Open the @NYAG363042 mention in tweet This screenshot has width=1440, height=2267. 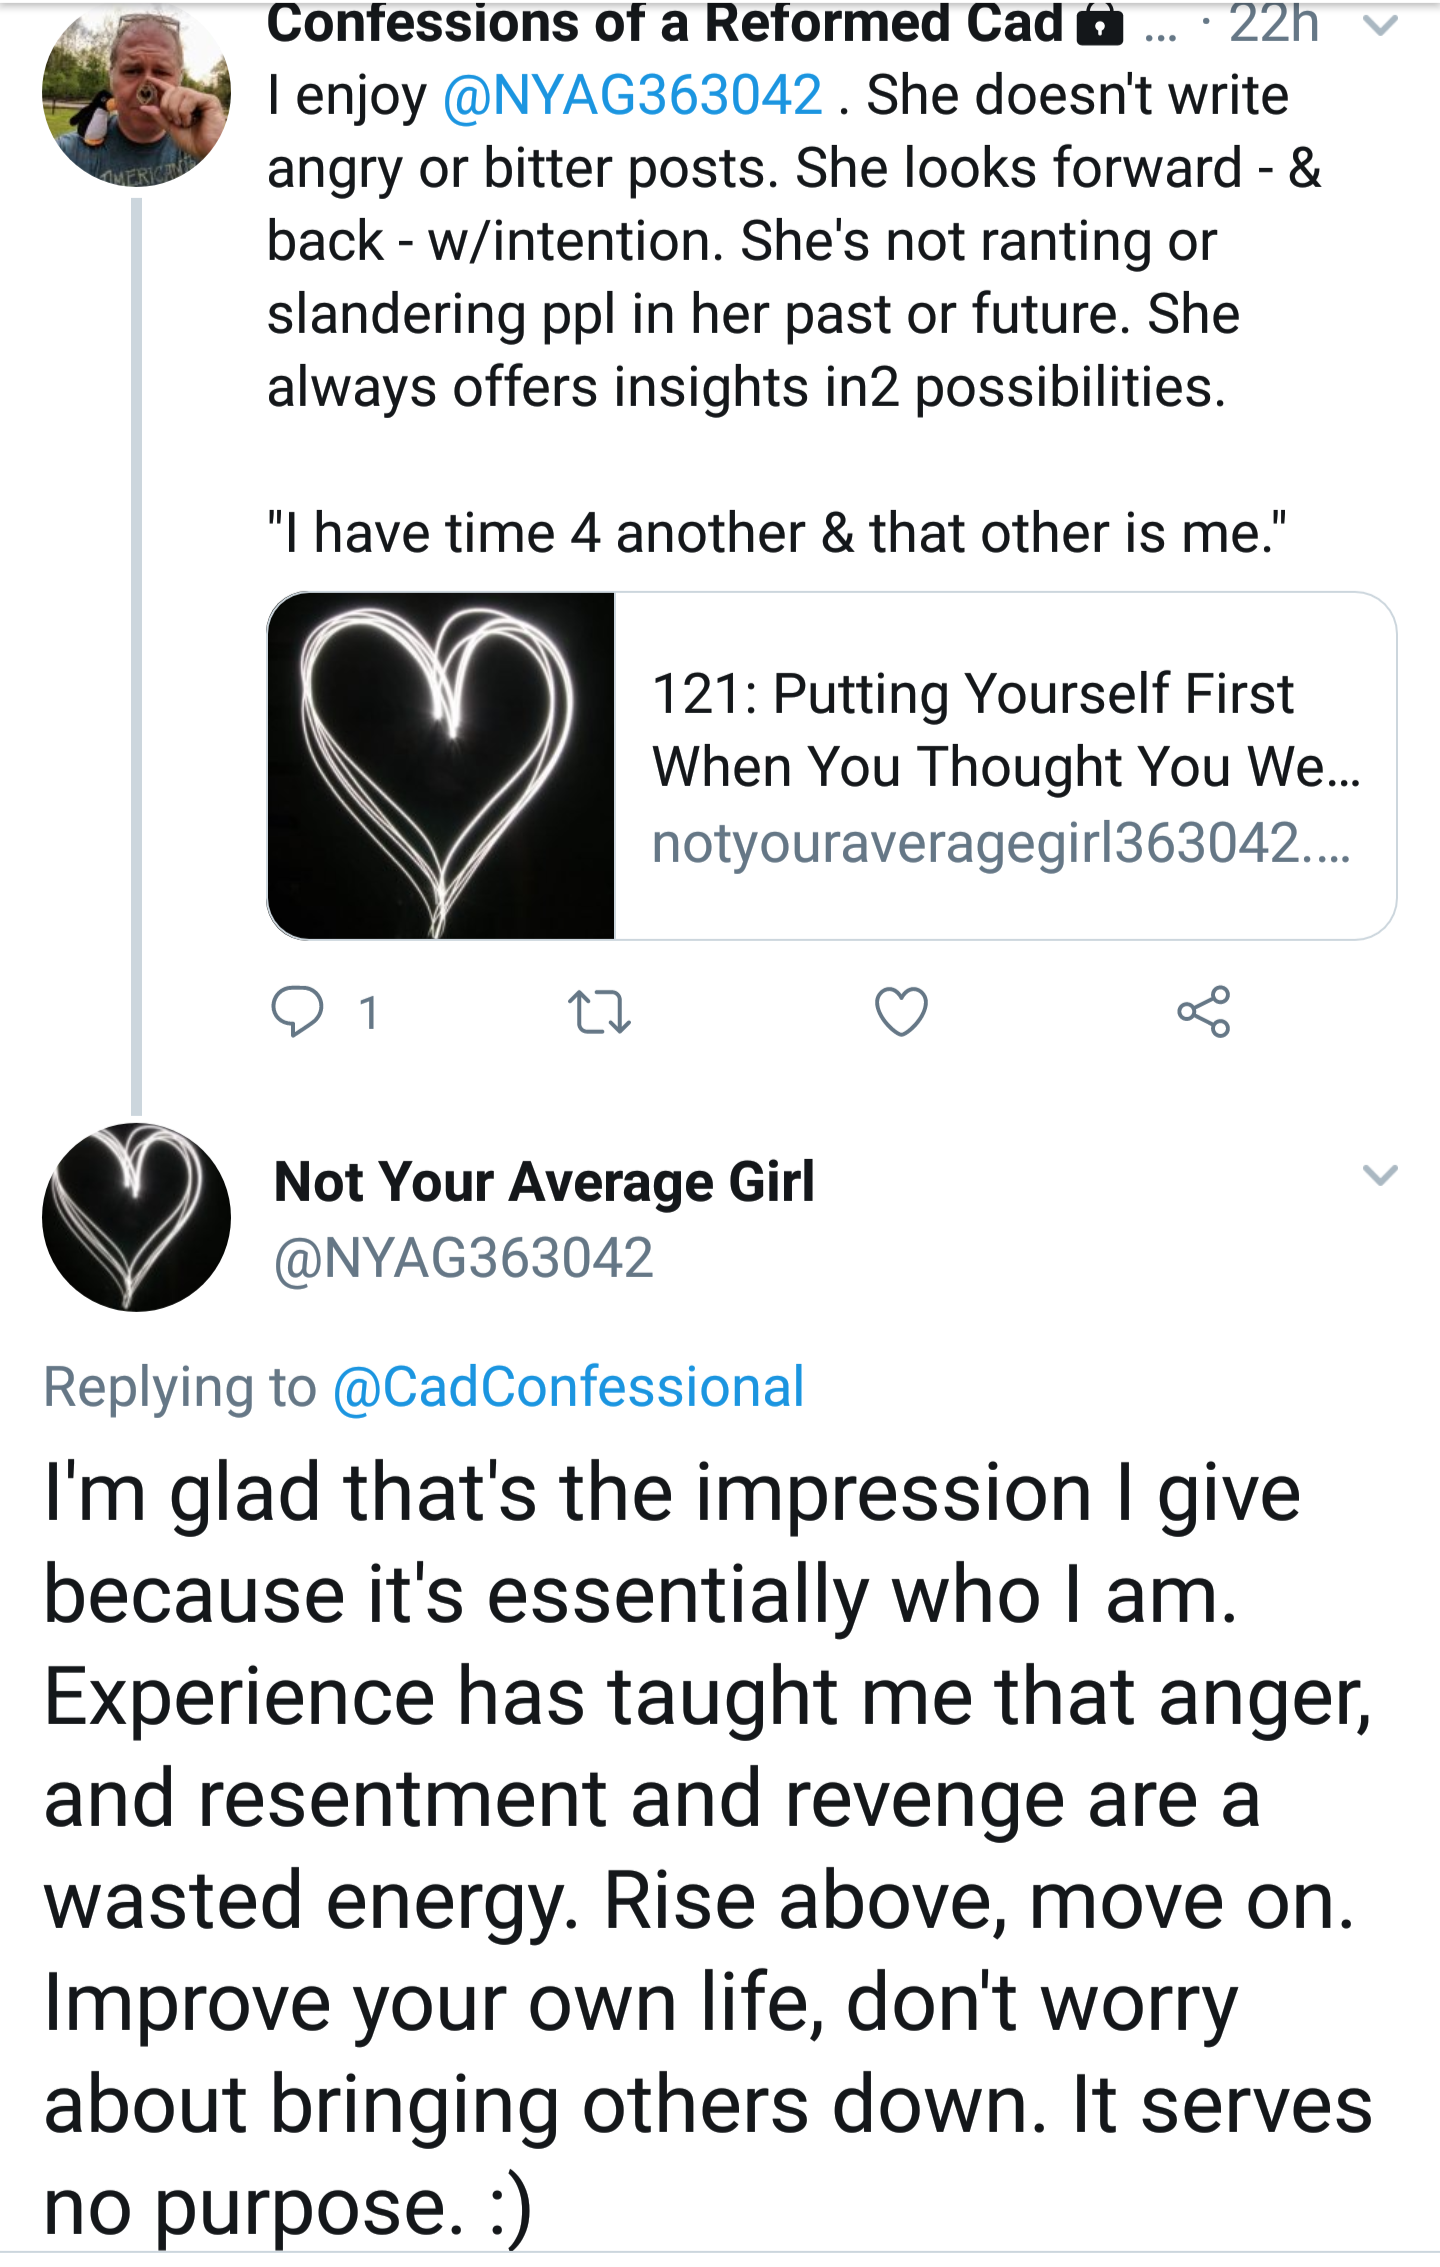[632, 96]
